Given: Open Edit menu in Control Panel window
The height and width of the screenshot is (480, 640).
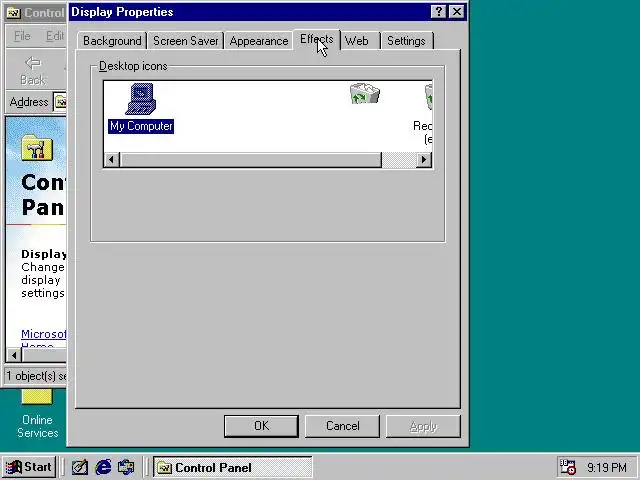Looking at the screenshot, I should (x=55, y=36).
